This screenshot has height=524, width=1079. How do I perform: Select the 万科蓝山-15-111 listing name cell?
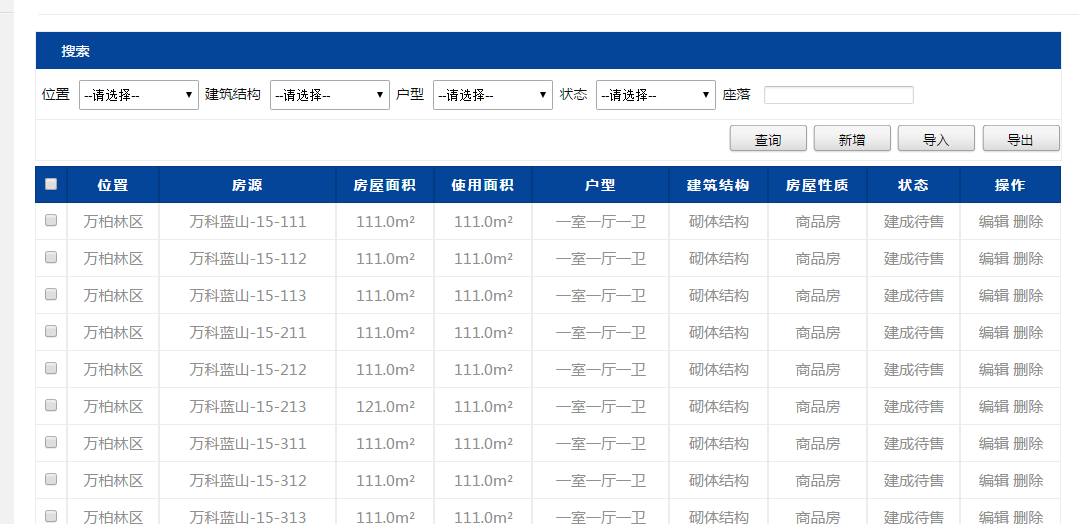(248, 222)
